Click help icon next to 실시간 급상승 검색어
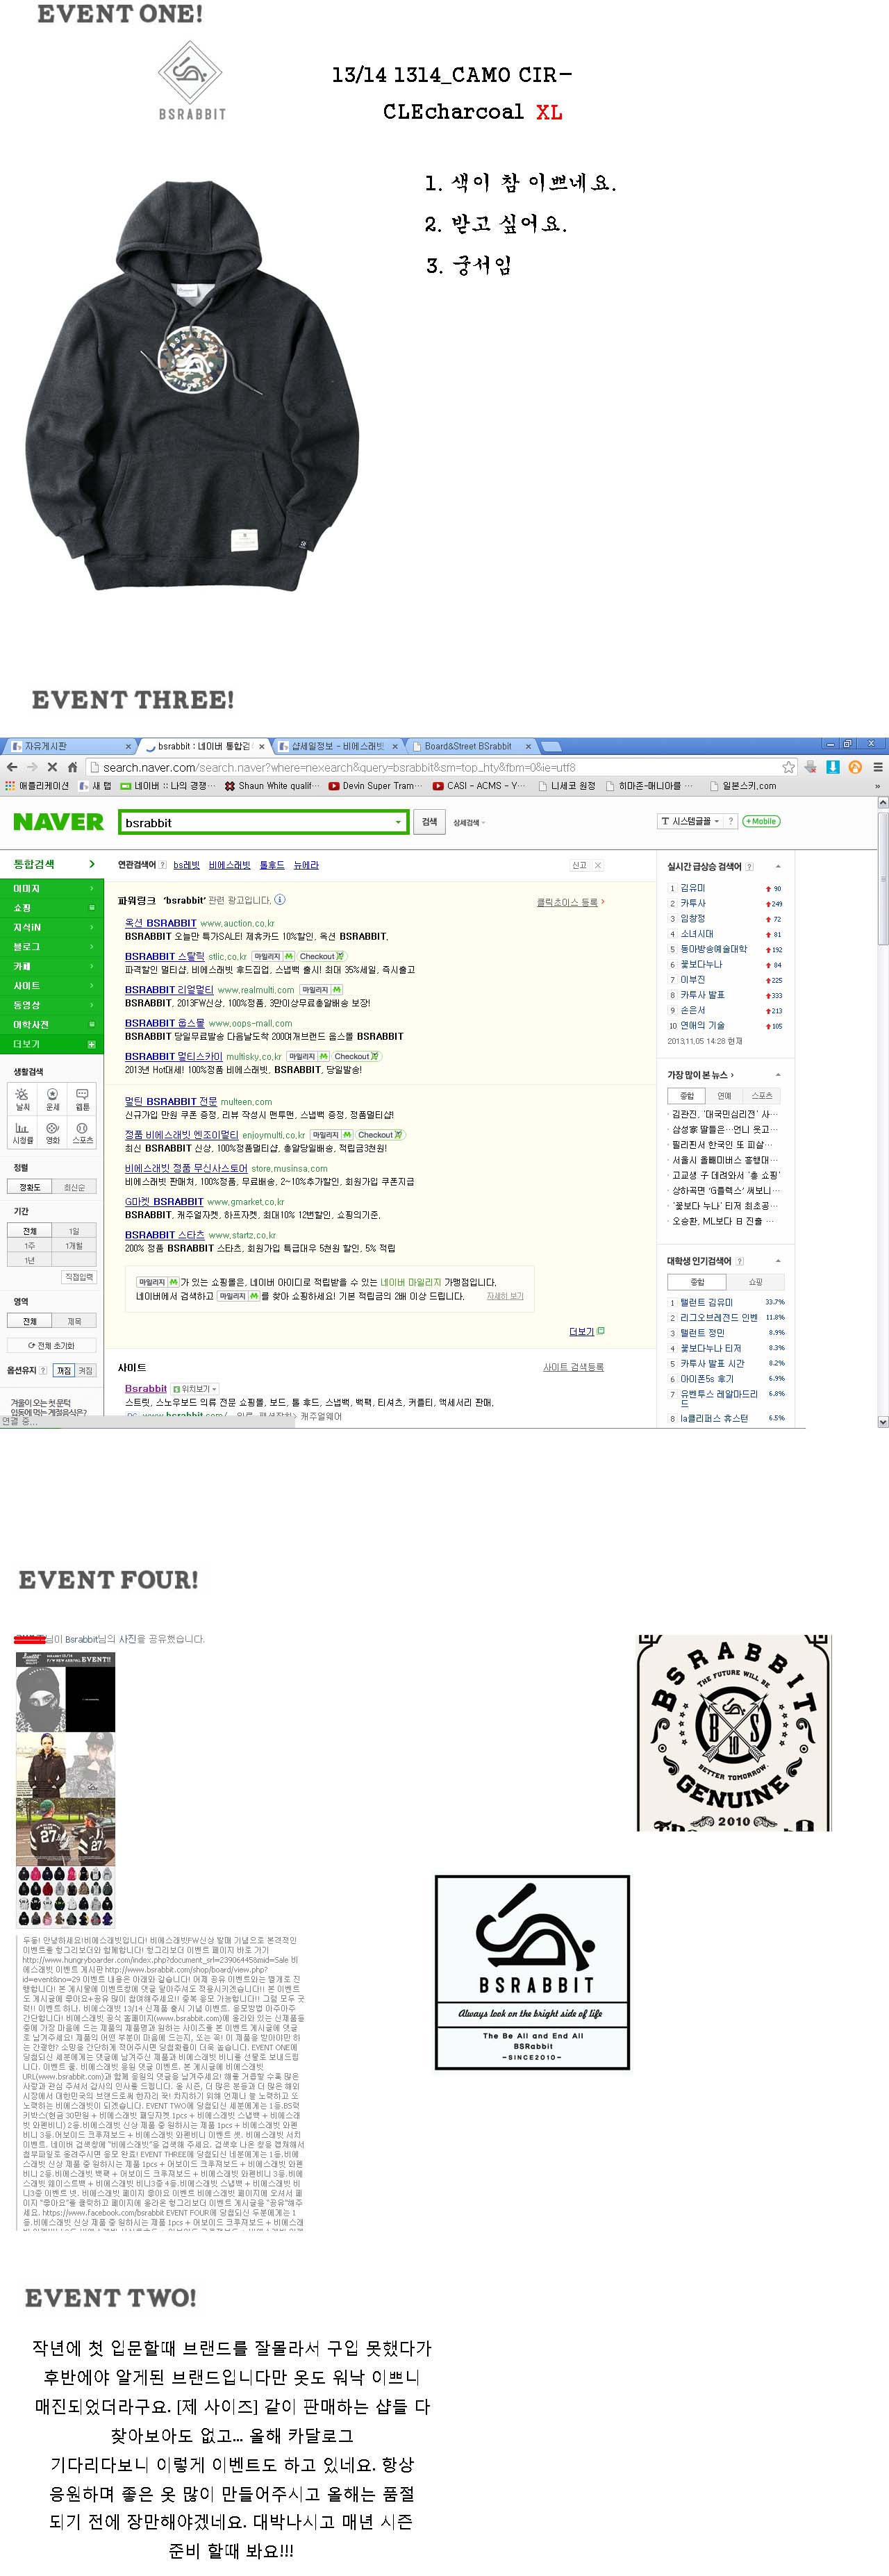 point(749,866)
